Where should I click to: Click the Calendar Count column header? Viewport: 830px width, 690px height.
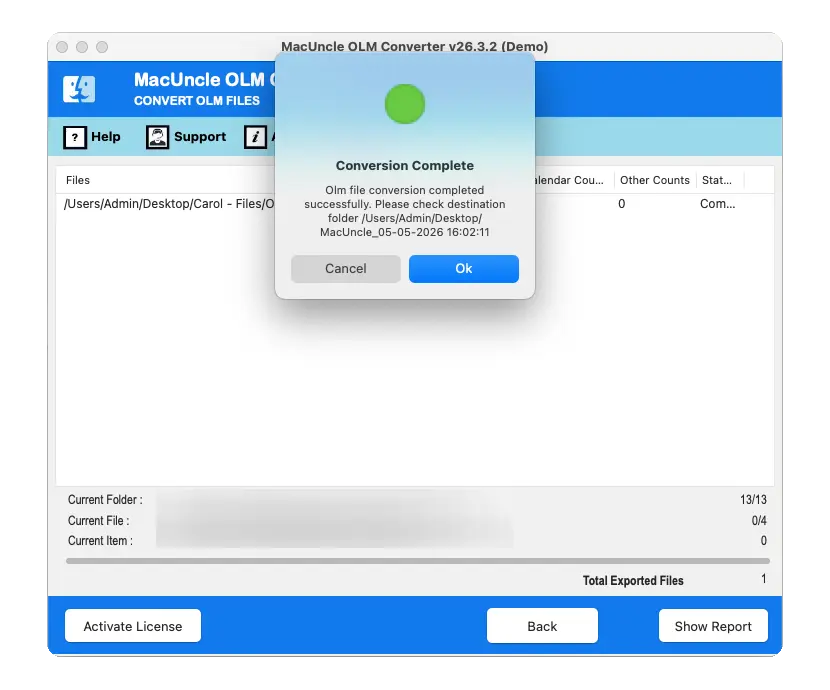(x=570, y=180)
